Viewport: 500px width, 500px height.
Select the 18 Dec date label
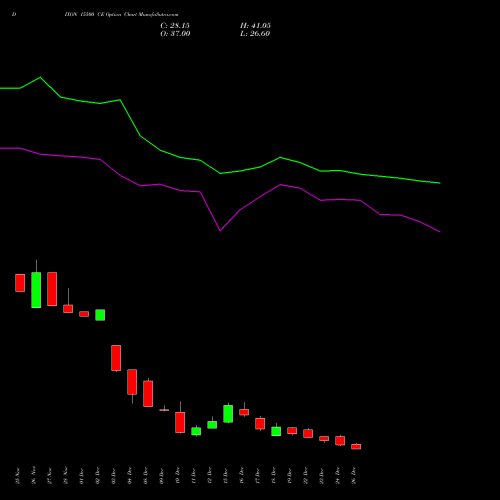[x=274, y=476]
